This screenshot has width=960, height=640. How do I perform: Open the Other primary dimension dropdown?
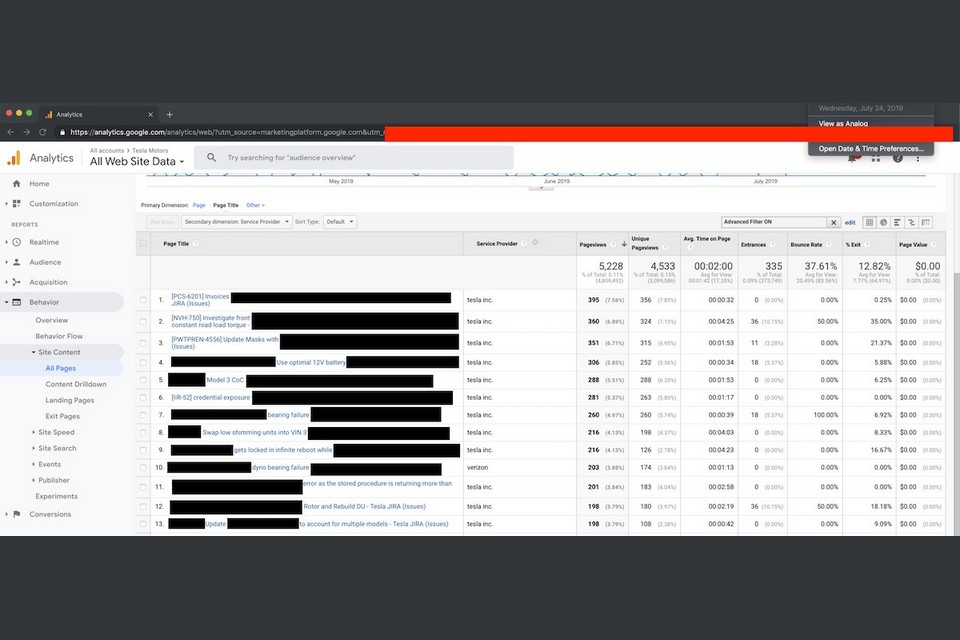[x=255, y=205]
